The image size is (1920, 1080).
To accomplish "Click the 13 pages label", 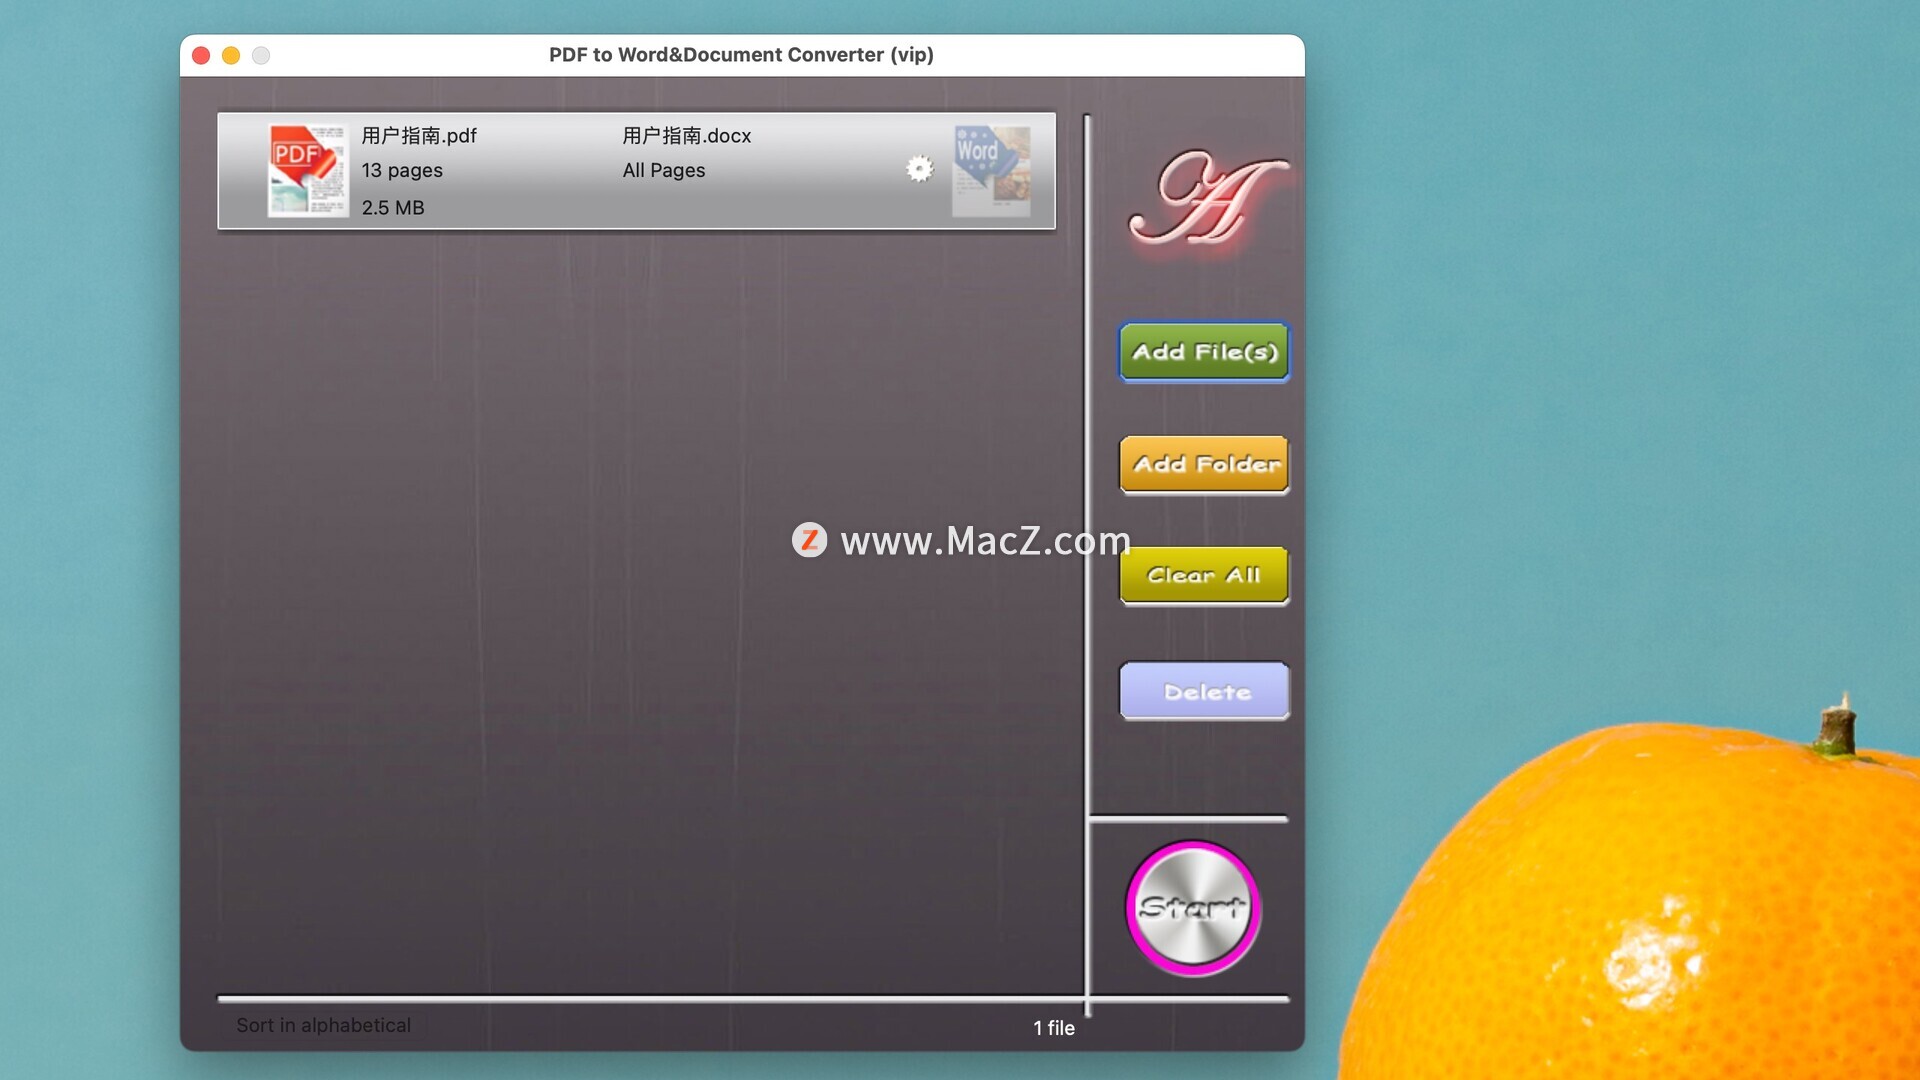I will [x=402, y=171].
